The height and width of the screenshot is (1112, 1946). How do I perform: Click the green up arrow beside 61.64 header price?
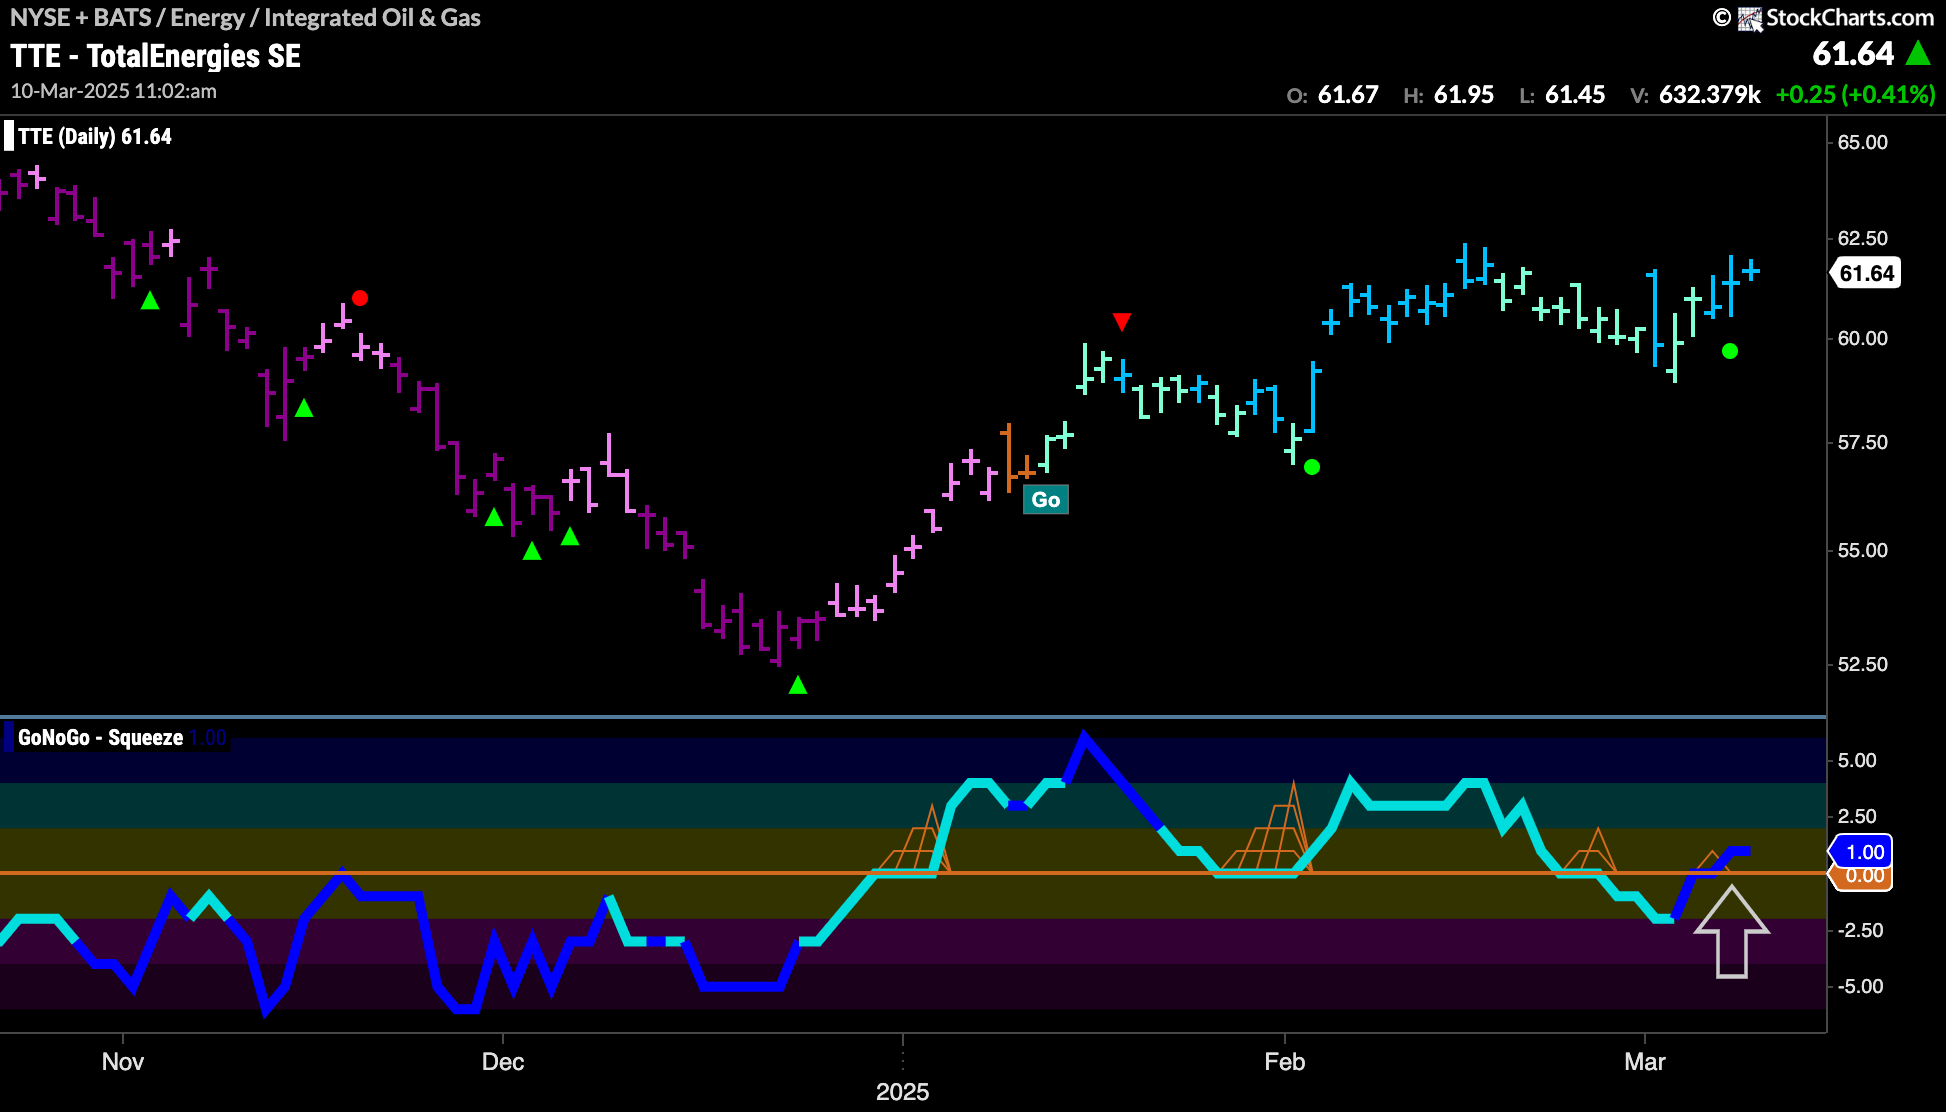(1918, 53)
